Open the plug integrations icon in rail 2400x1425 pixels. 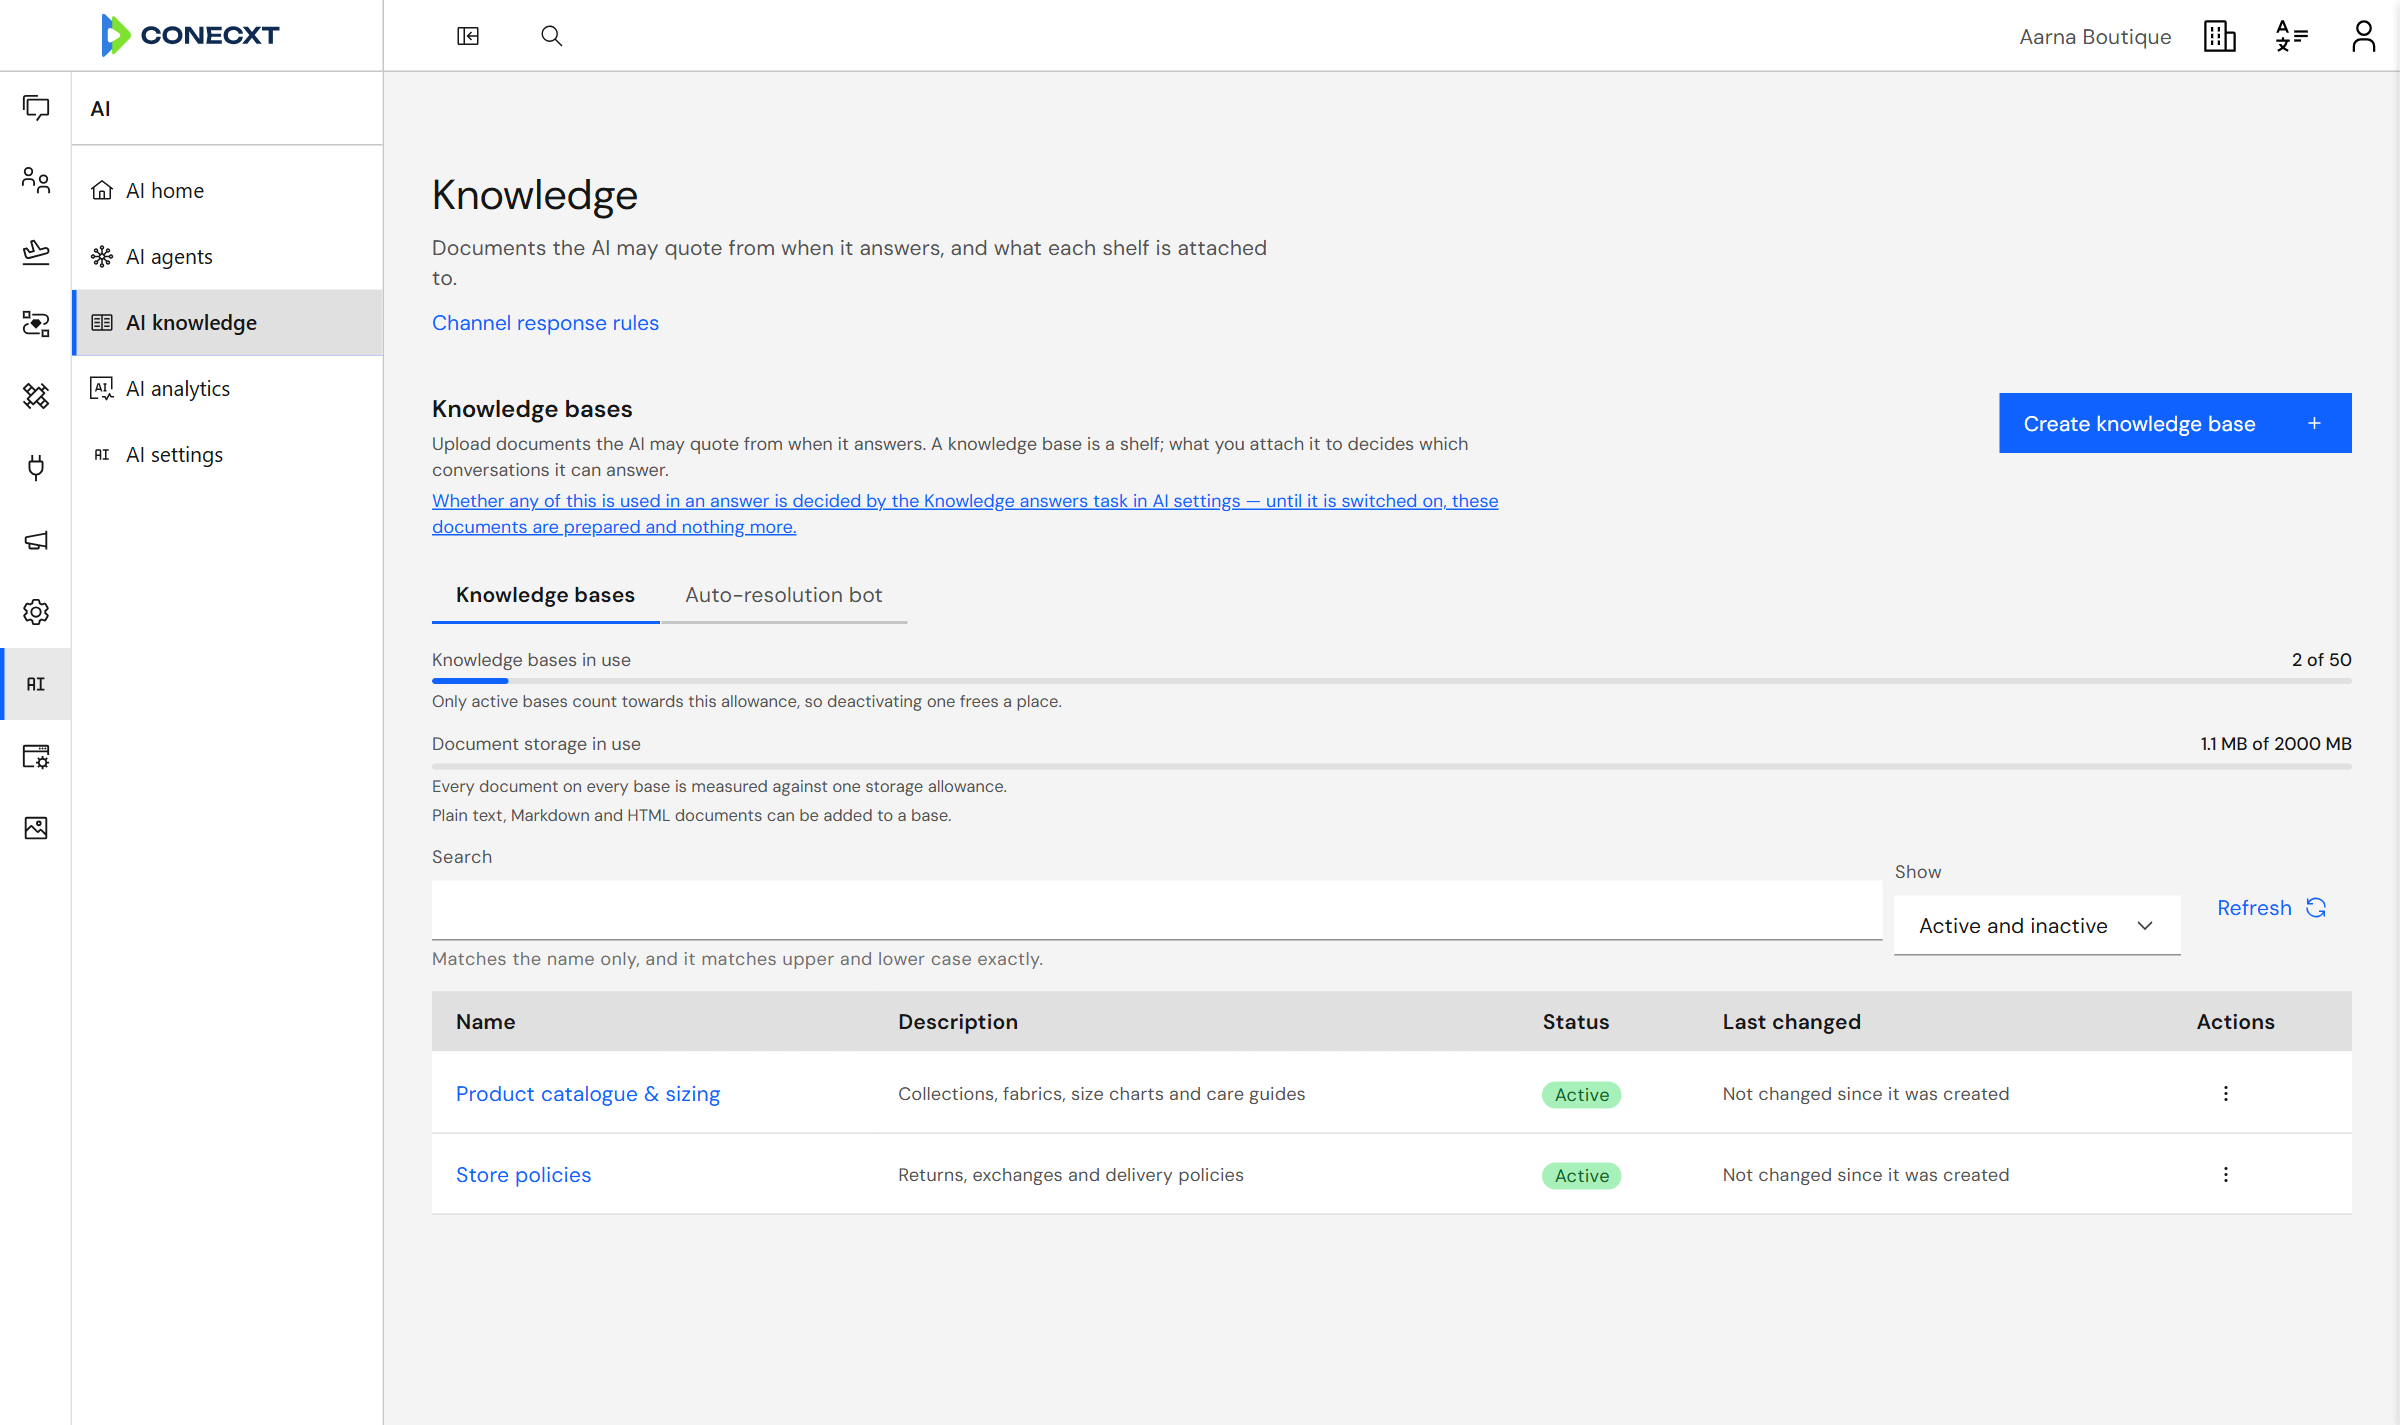pyautogui.click(x=36, y=467)
